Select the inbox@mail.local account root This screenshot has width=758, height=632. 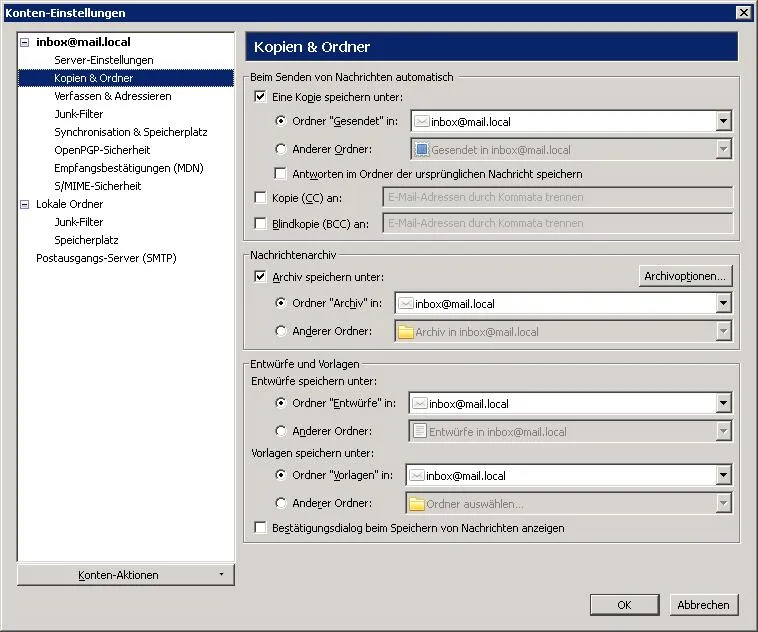click(83, 42)
